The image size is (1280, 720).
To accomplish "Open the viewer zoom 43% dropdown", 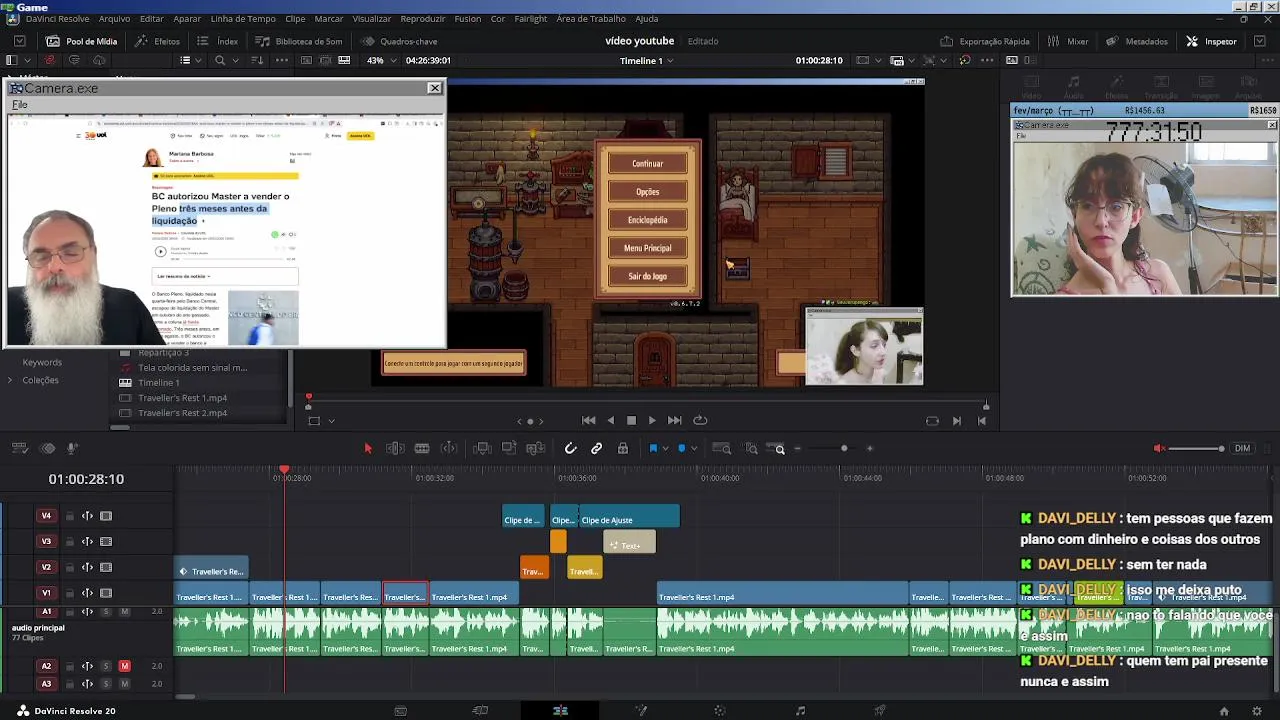I will [x=381, y=60].
